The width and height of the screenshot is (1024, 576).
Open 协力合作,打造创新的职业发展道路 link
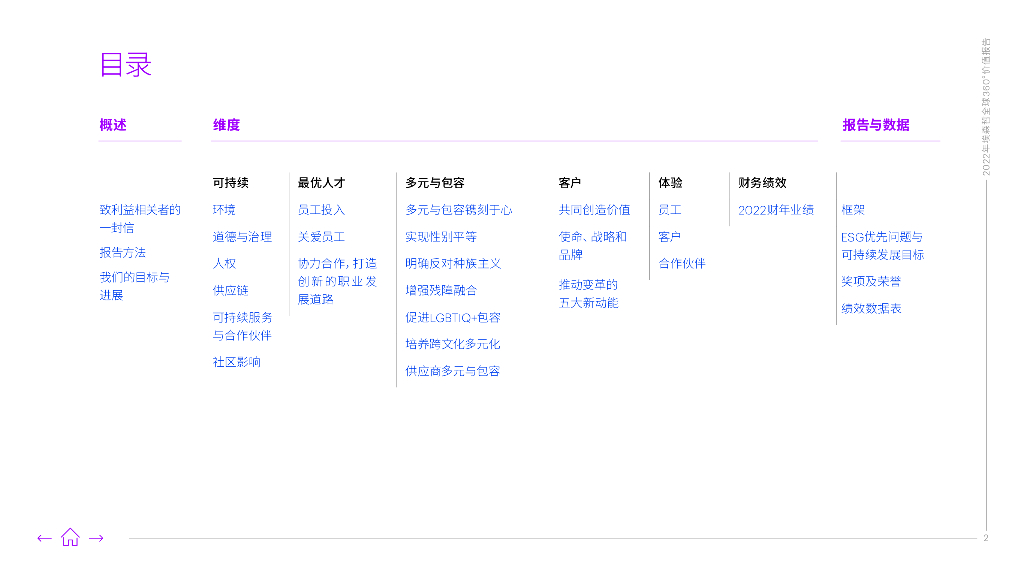(x=337, y=281)
